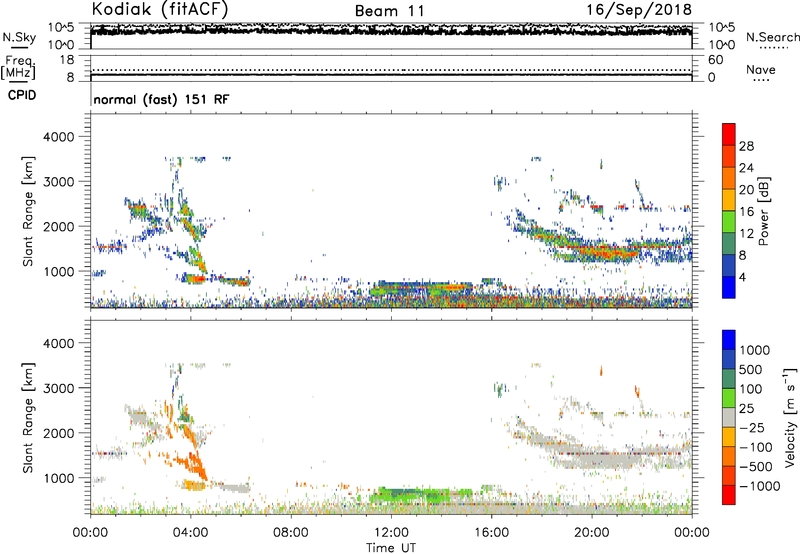Click the "08:00" time tick label

[291, 533]
